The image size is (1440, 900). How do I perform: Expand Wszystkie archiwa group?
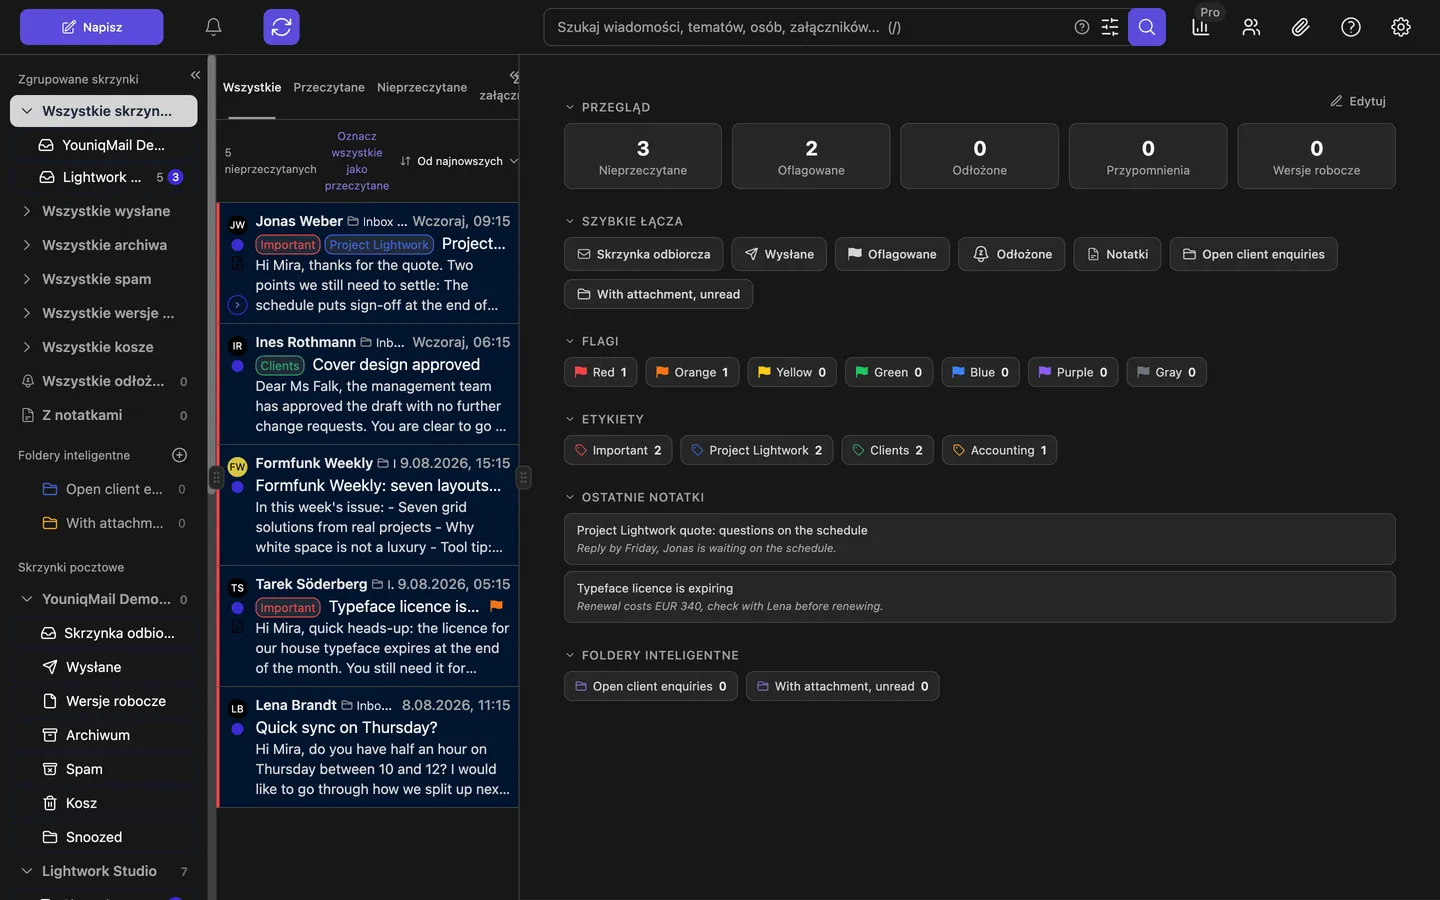coord(27,245)
